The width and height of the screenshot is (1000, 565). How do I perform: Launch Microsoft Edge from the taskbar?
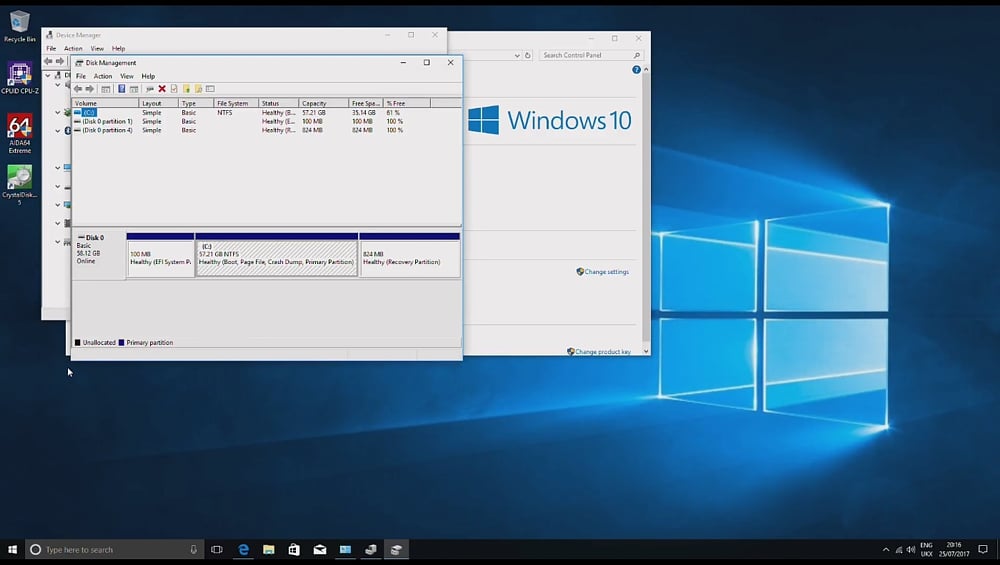243,549
